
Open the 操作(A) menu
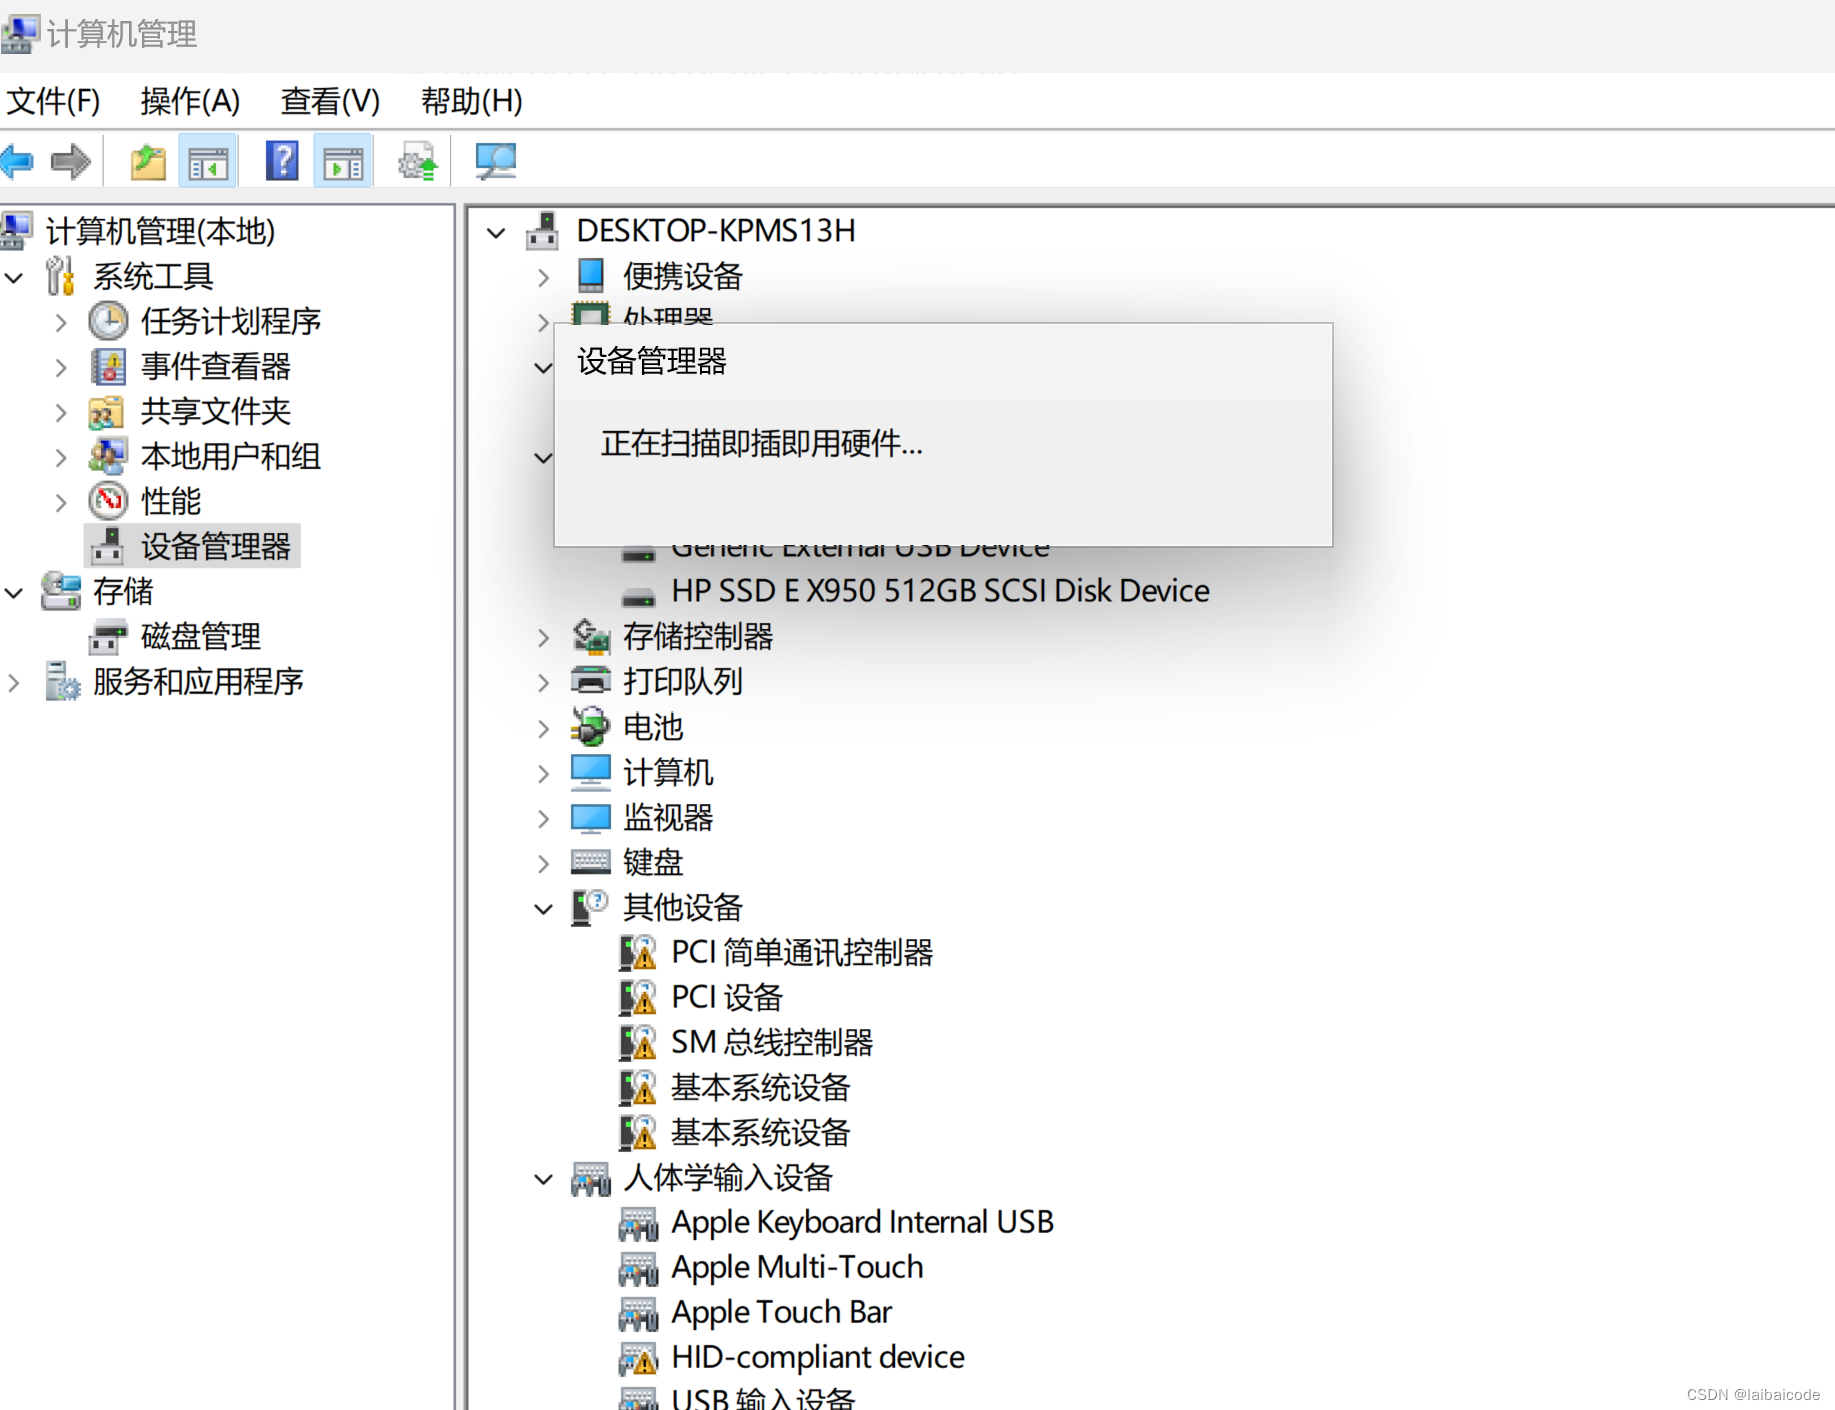(x=190, y=101)
